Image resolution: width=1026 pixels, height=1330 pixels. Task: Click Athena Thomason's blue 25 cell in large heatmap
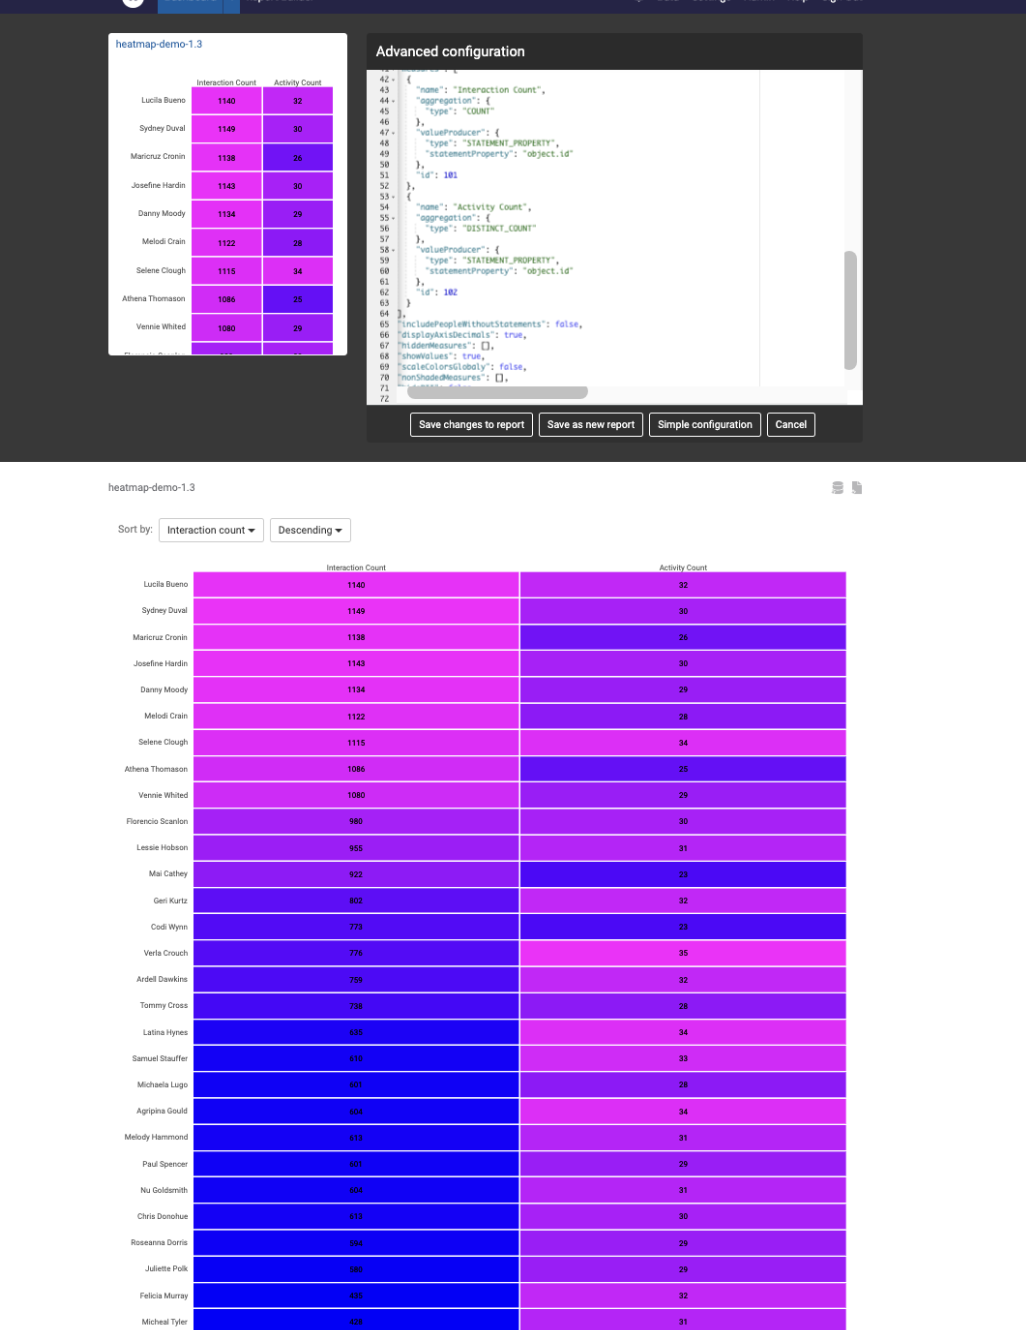pos(683,769)
